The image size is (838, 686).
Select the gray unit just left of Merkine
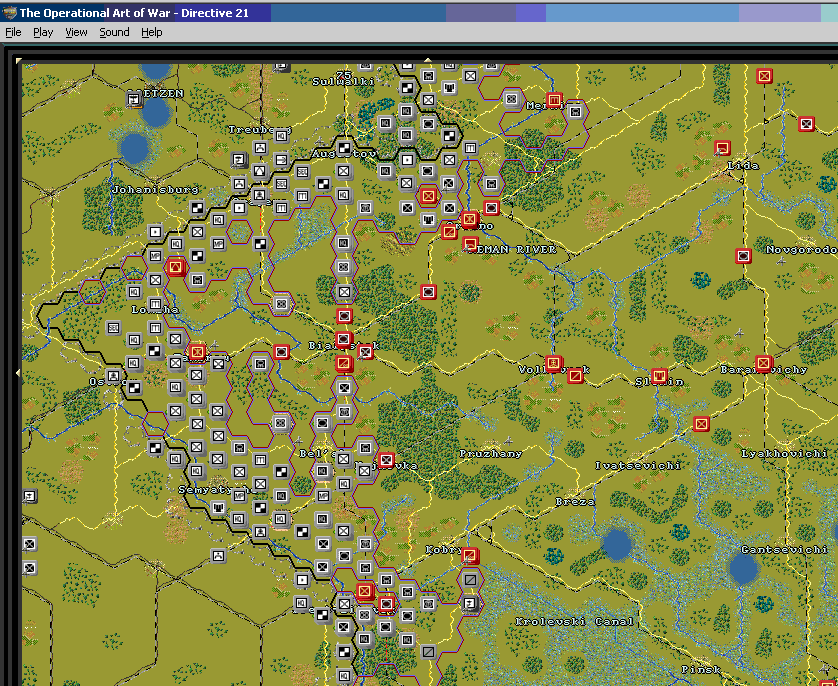point(511,99)
